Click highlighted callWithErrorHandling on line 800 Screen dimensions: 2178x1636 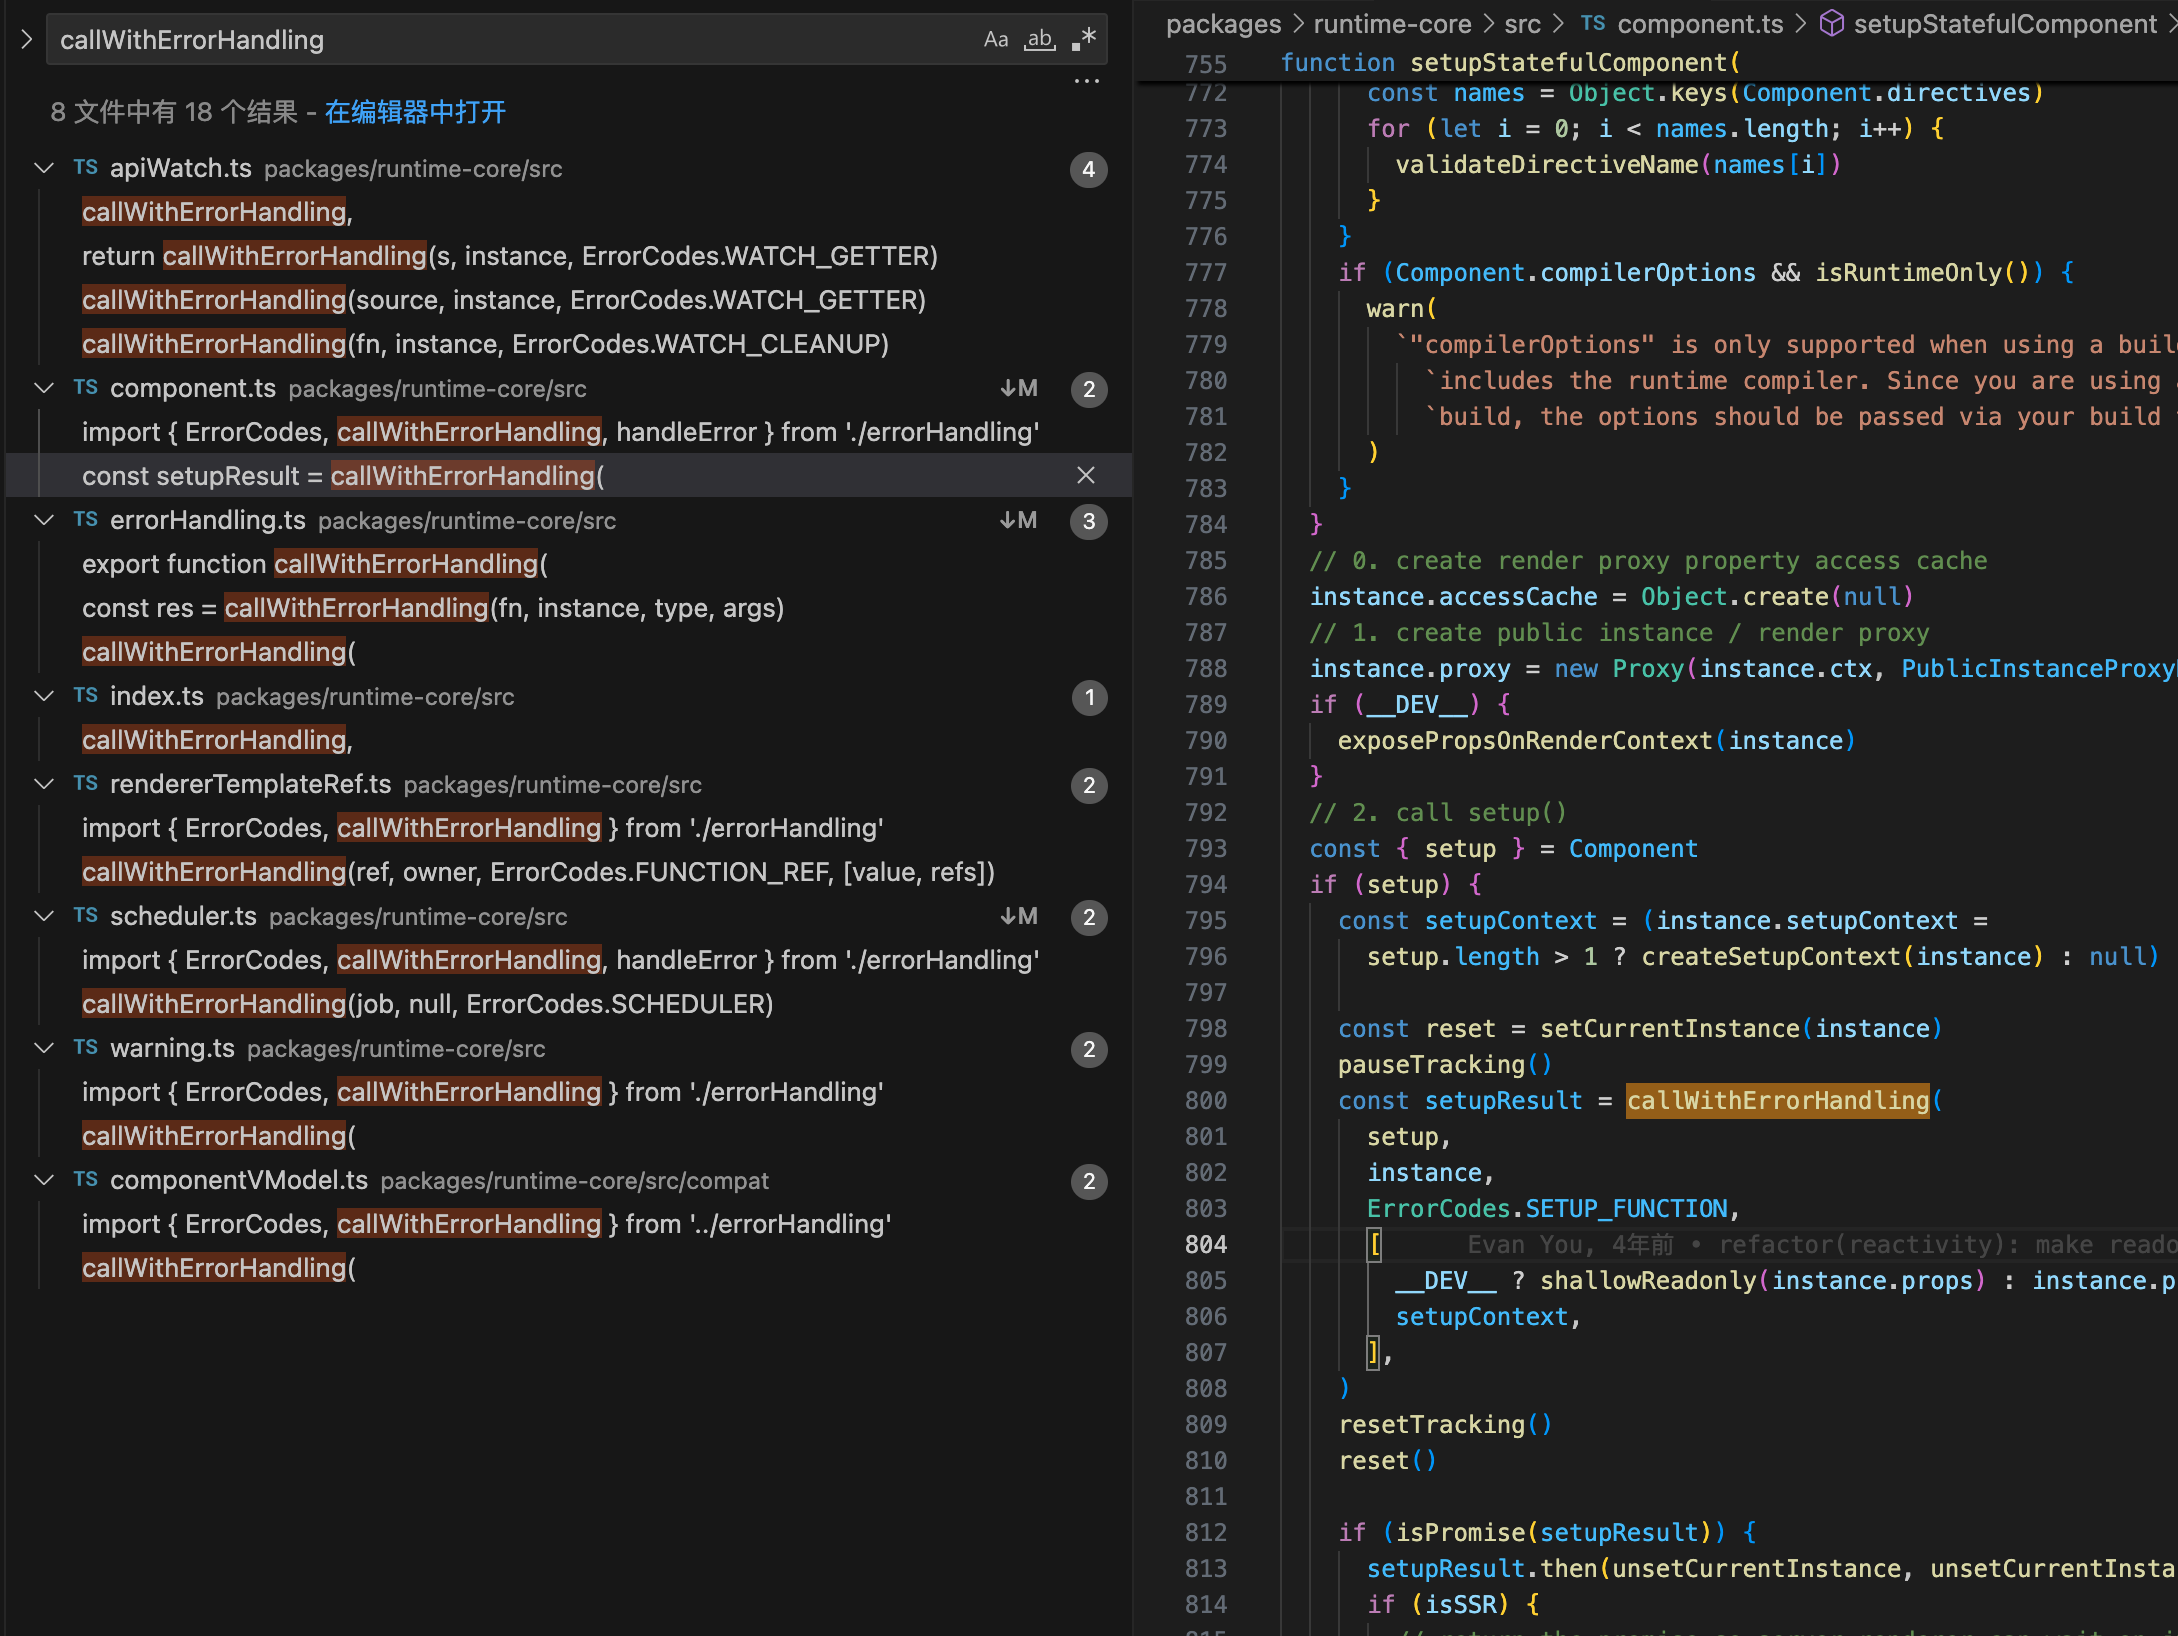(1777, 1100)
